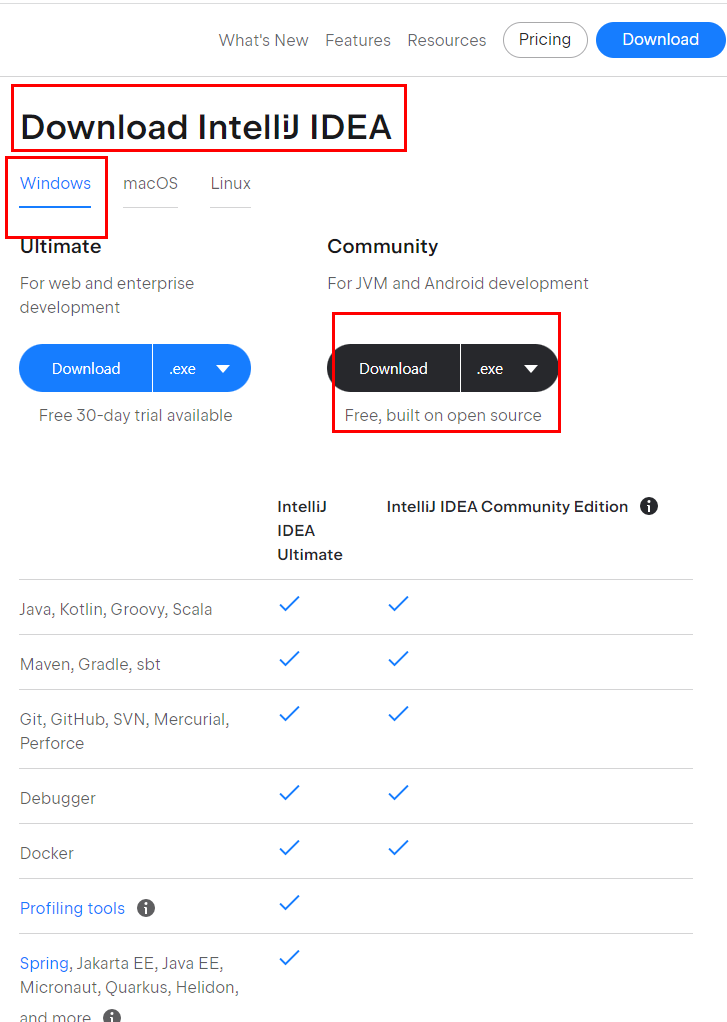Click the 'Debugger' row label
Screen dimensions: 727x1022
point(58,798)
